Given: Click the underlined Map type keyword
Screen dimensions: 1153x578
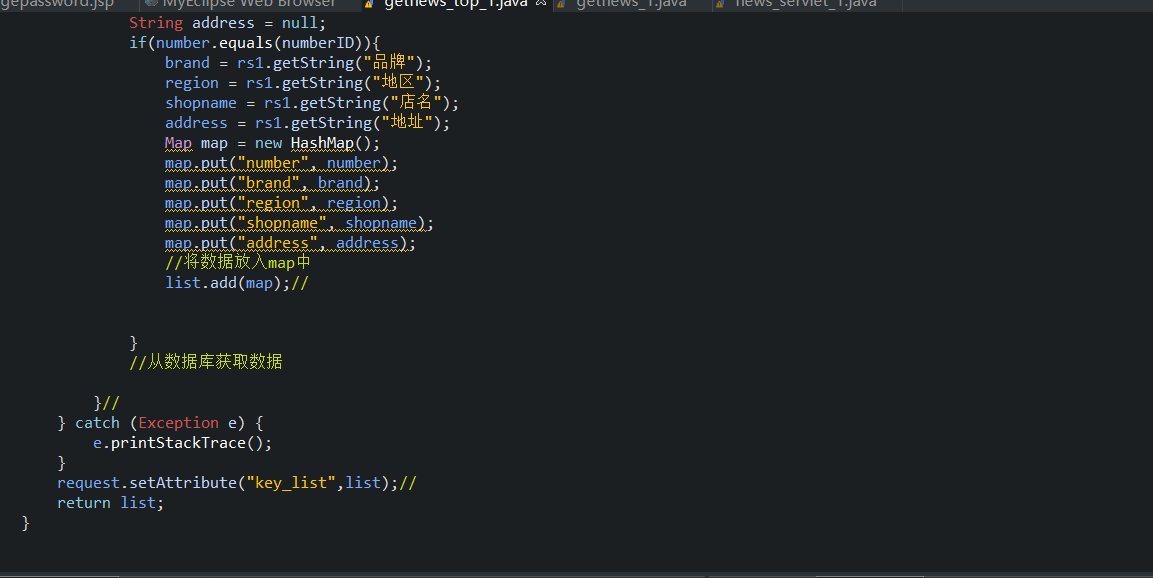Looking at the screenshot, I should click(178, 143).
